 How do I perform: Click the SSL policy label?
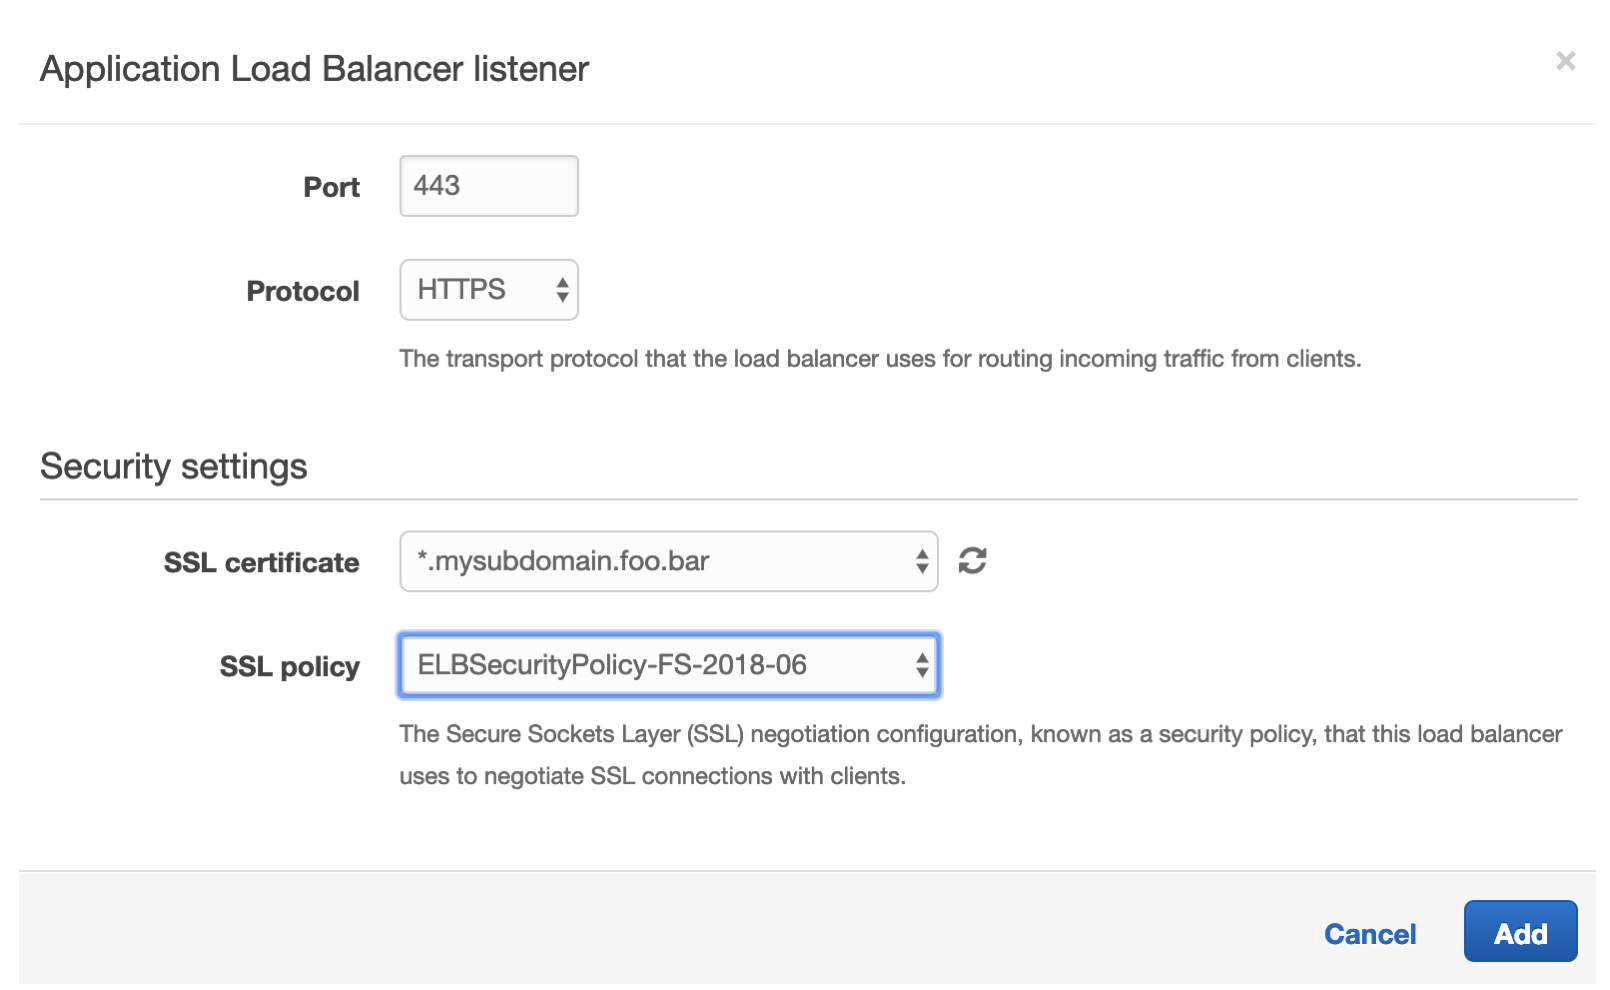click(x=289, y=667)
